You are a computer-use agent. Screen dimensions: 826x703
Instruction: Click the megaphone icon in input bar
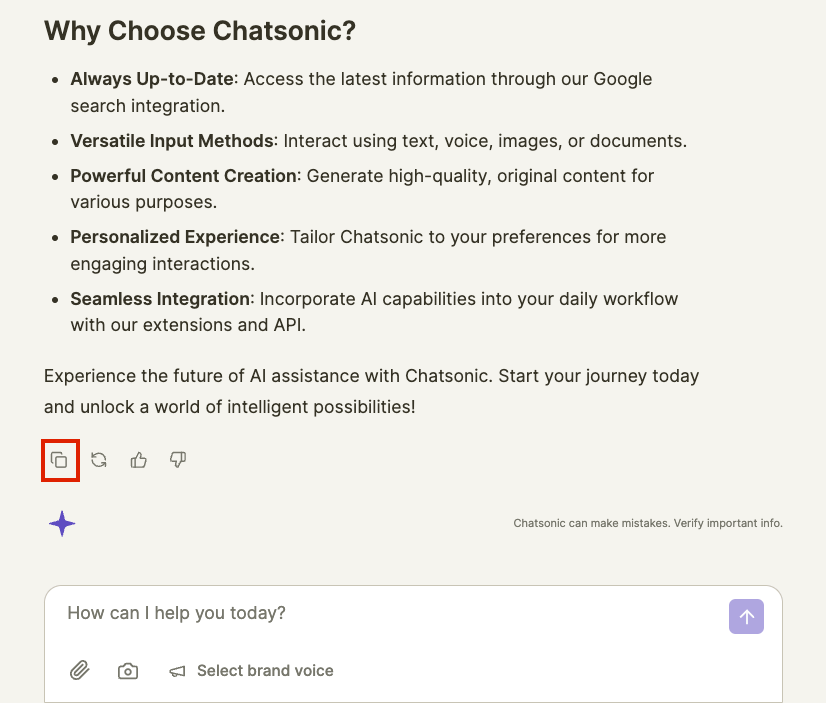tap(177, 671)
